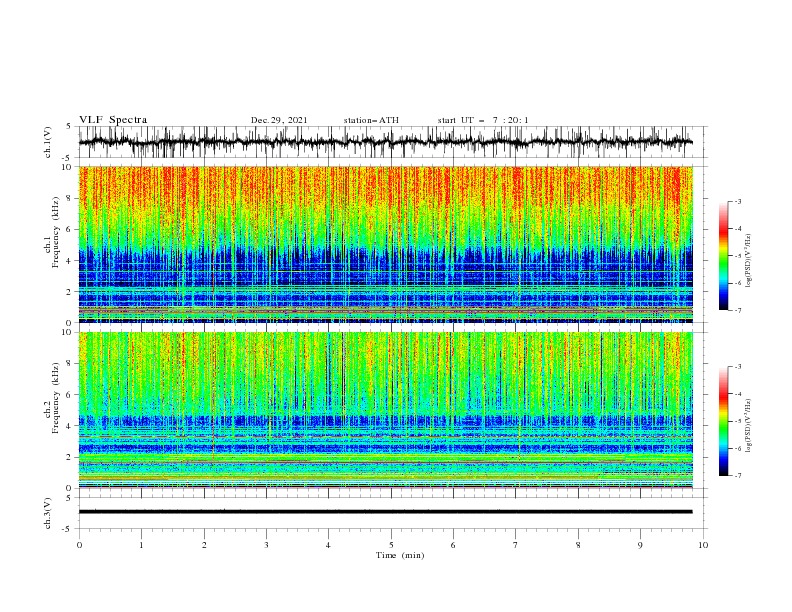
Task: Click the "10" tick on ch.1 frequency axis
Action: pyautogui.click(x=68, y=167)
